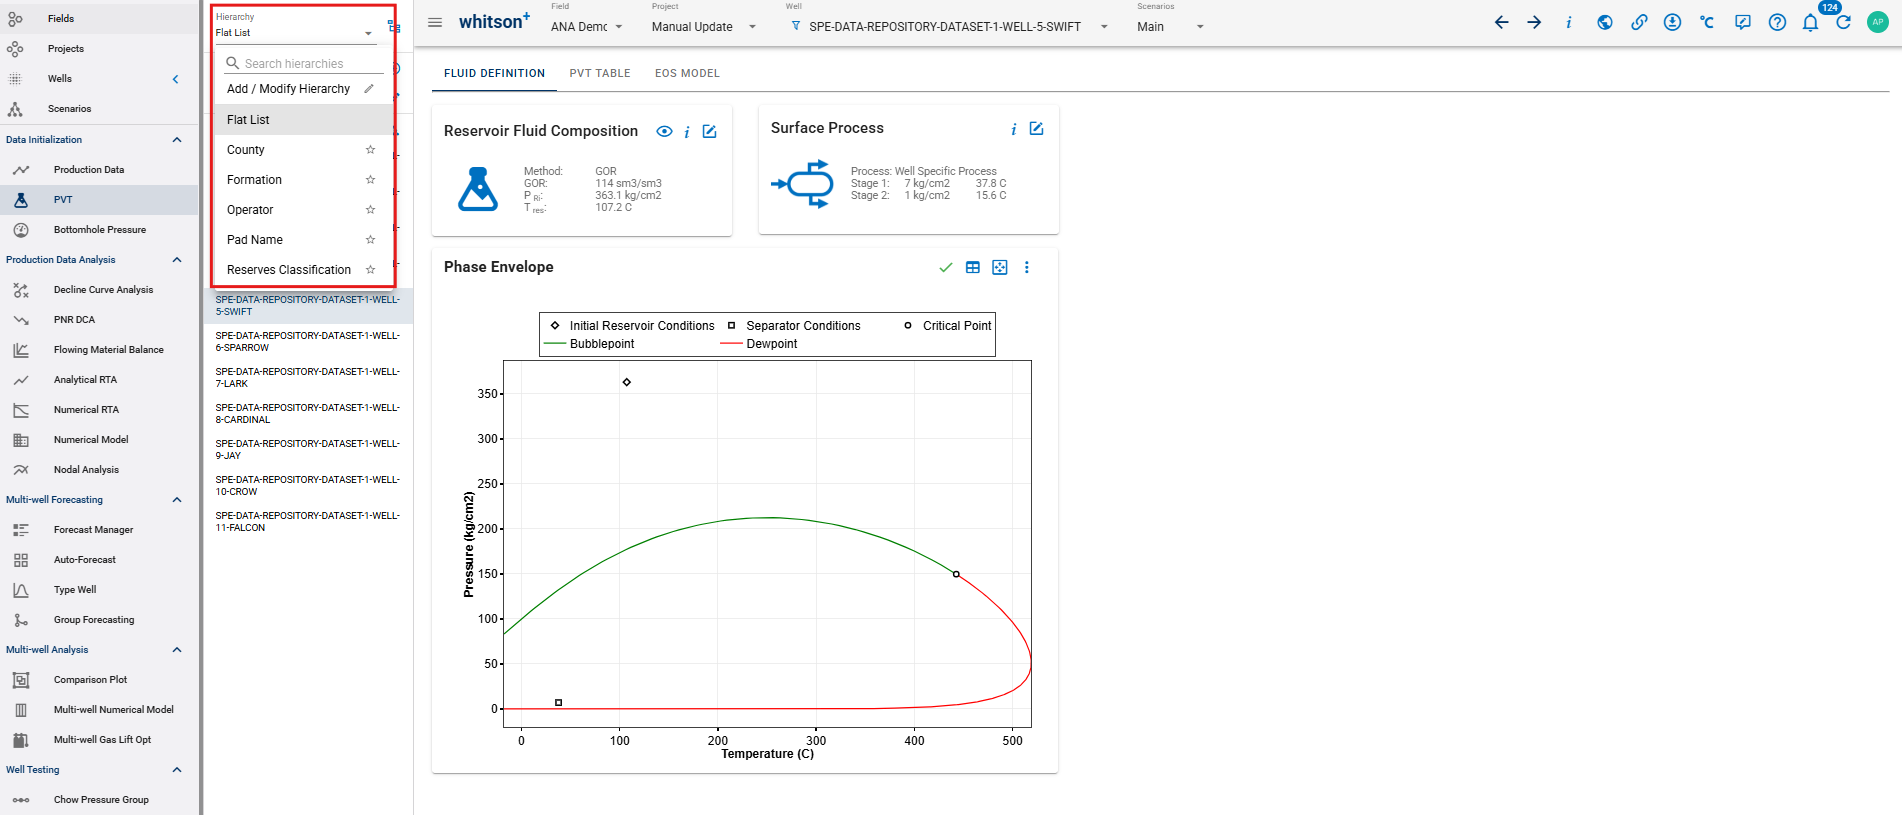Select well SPE-DATA-REPOSITORY-DATASET-1-WELL-7-LARK
1902x815 pixels.
pos(308,378)
